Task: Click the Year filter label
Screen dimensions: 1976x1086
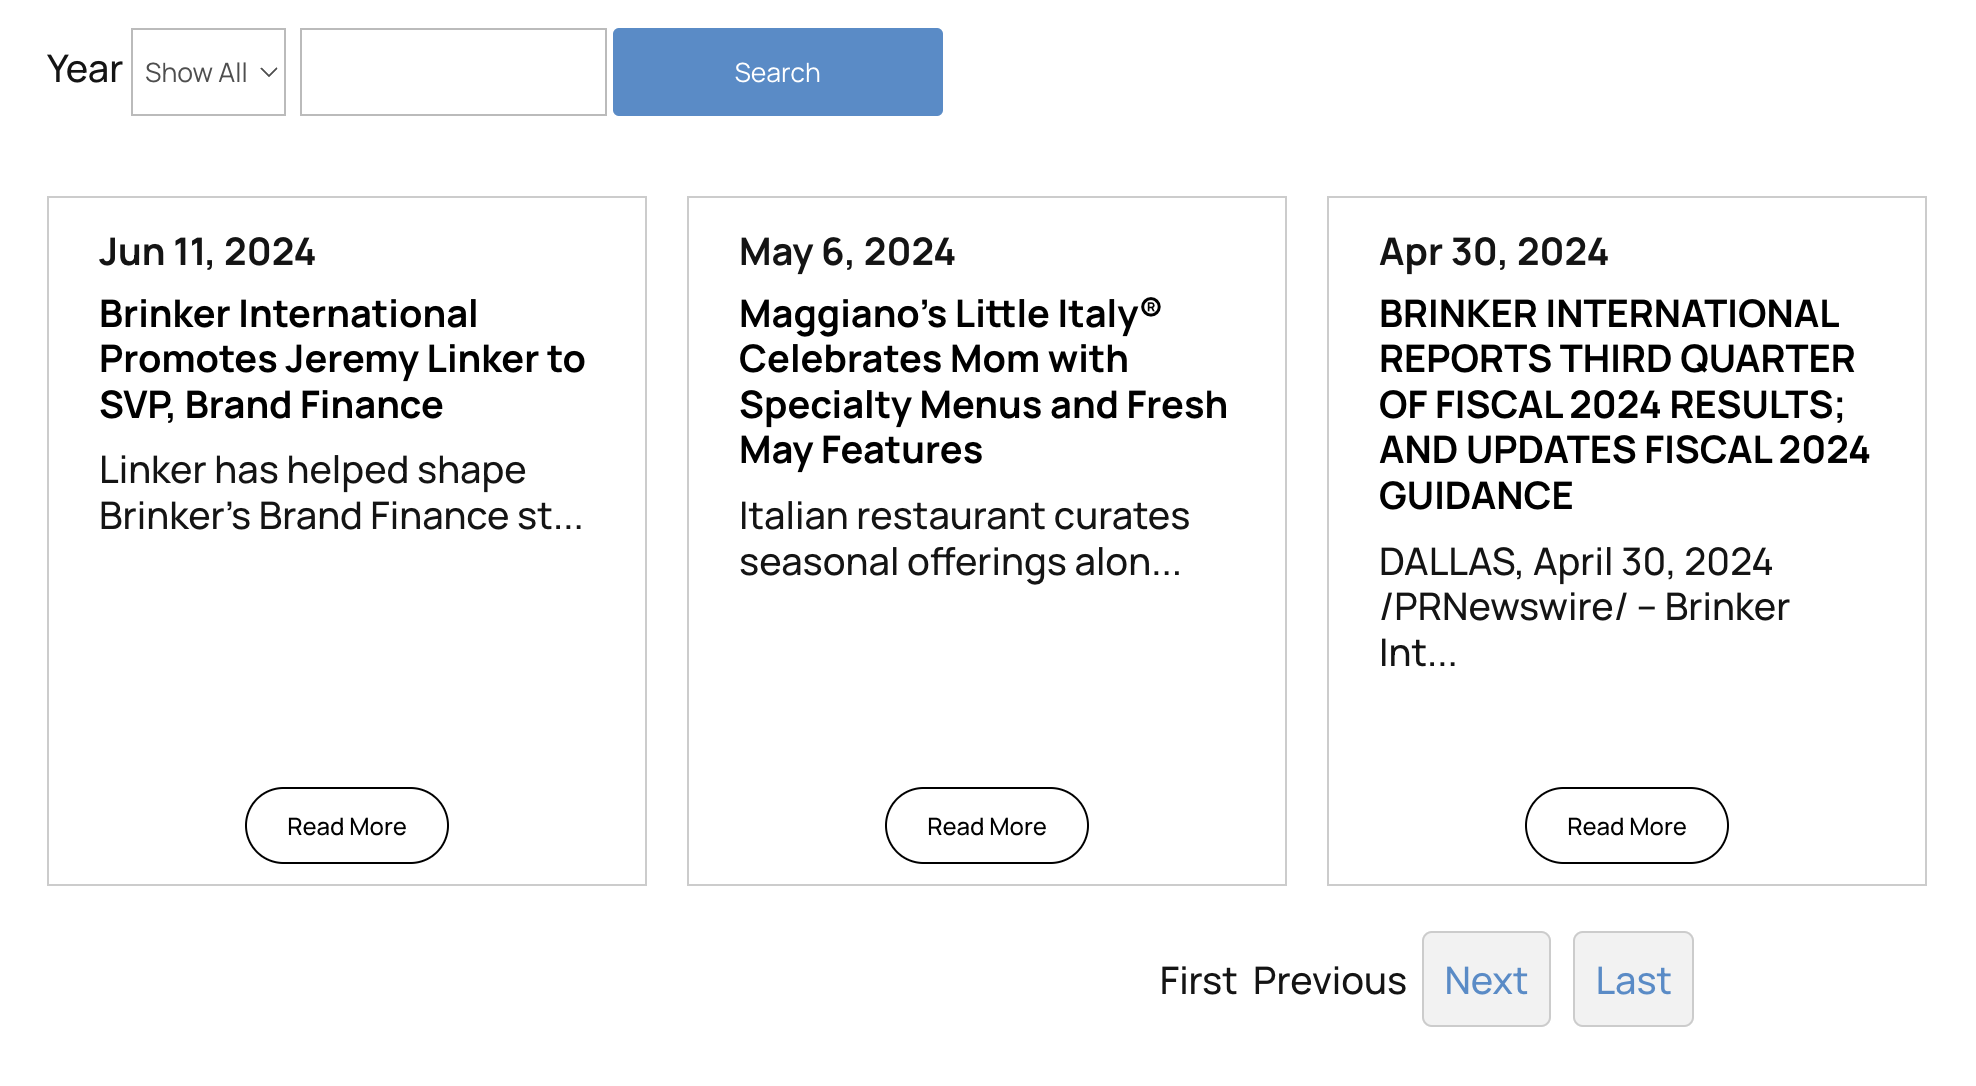Action: (x=84, y=70)
